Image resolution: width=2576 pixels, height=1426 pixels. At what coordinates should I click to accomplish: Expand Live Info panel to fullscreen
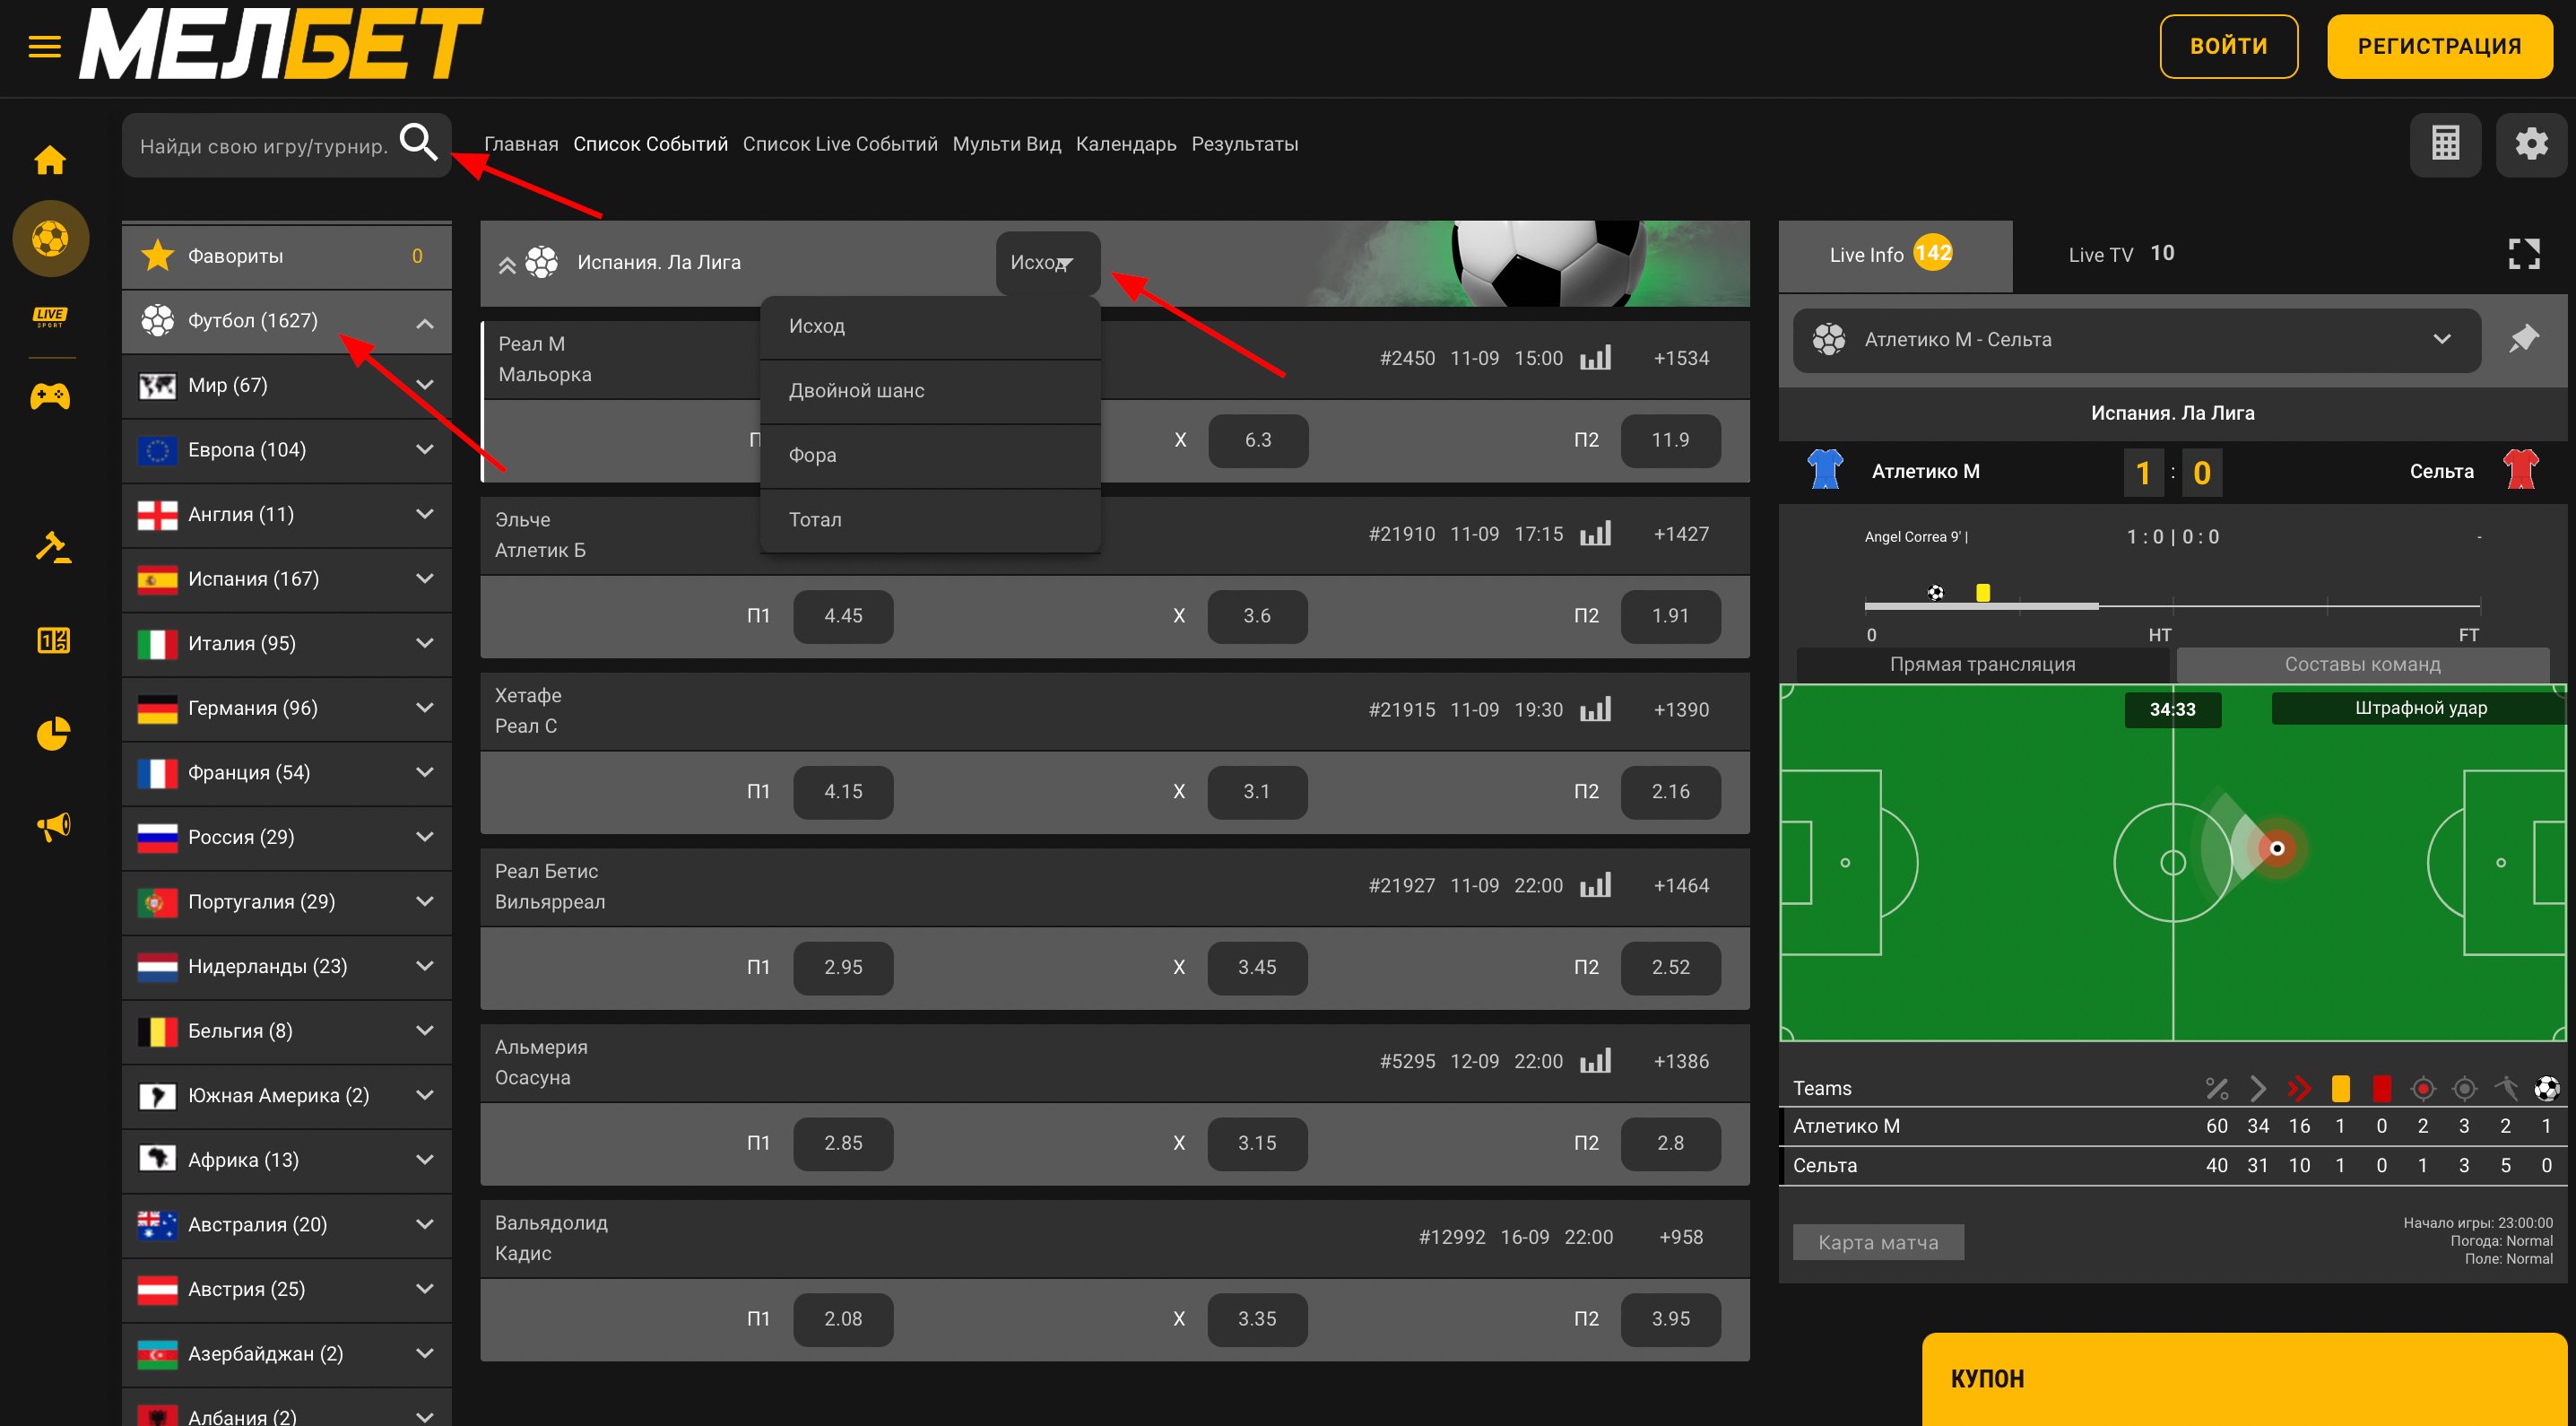point(2523,254)
